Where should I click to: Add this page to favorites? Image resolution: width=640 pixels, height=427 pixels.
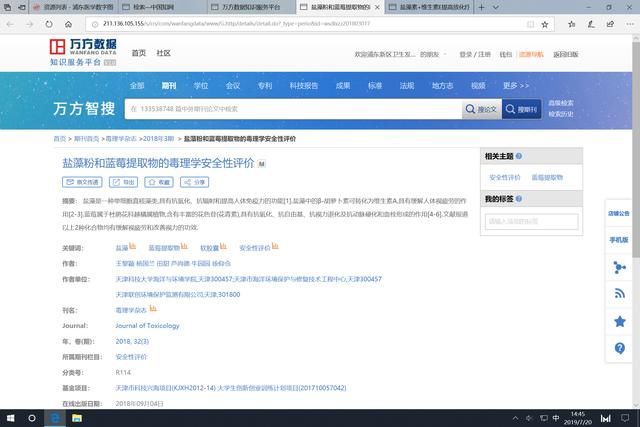click(x=545, y=24)
